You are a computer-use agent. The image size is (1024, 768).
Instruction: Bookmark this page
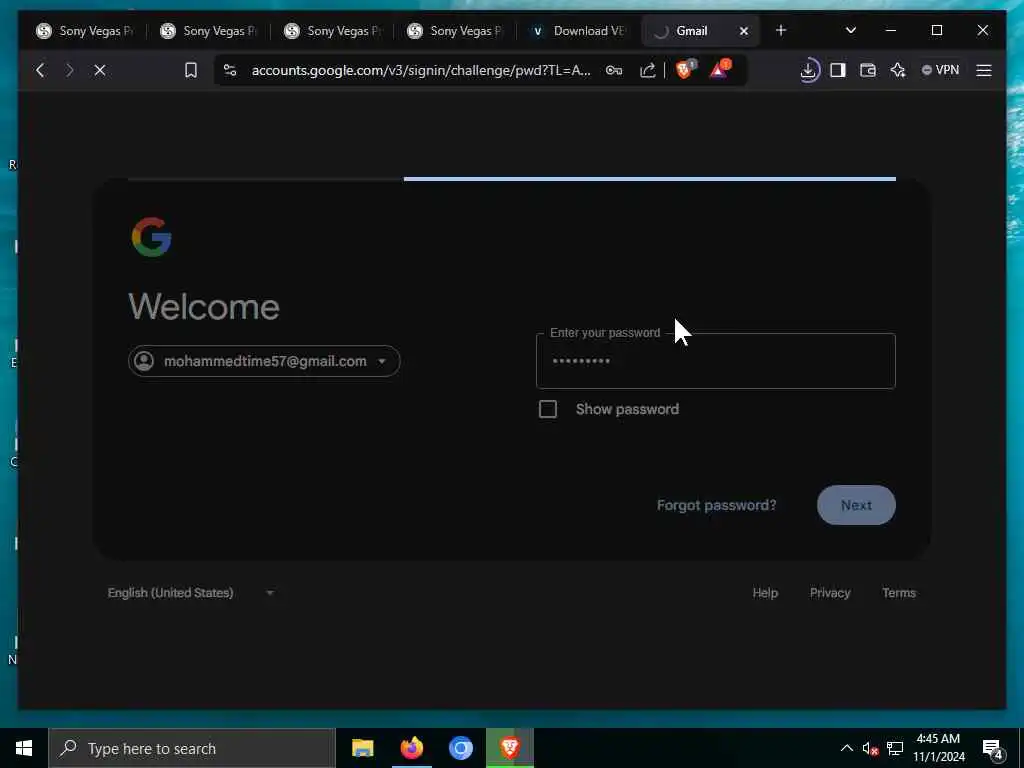pyautogui.click(x=191, y=71)
